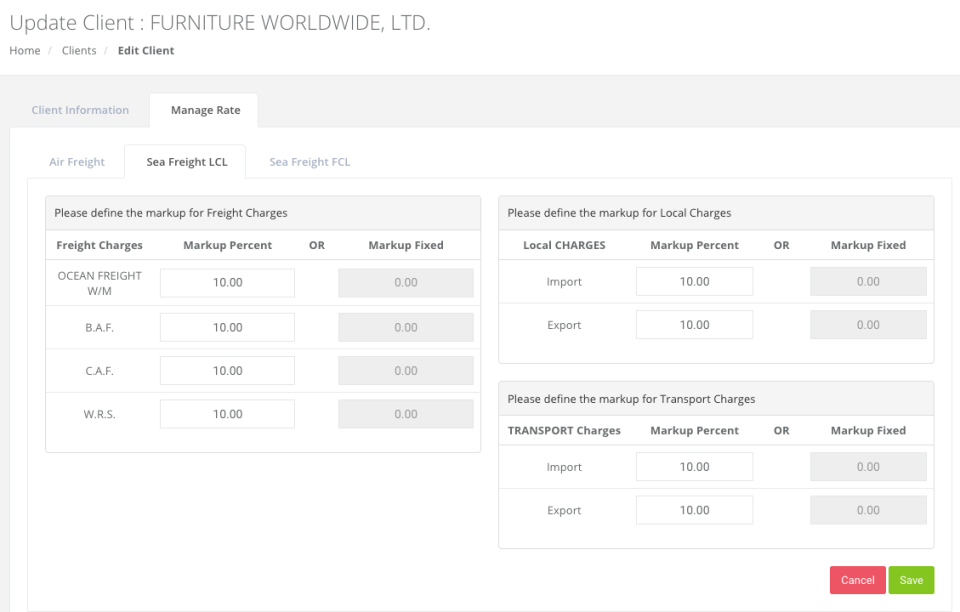This screenshot has width=960, height=612.
Task: Click Ocean Freight W/M markup fixed field
Action: tap(405, 283)
